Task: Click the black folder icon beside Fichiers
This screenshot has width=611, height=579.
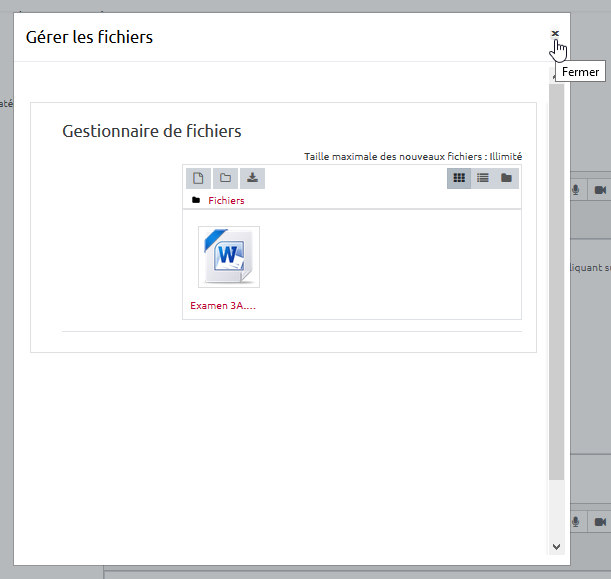Action: point(196,200)
